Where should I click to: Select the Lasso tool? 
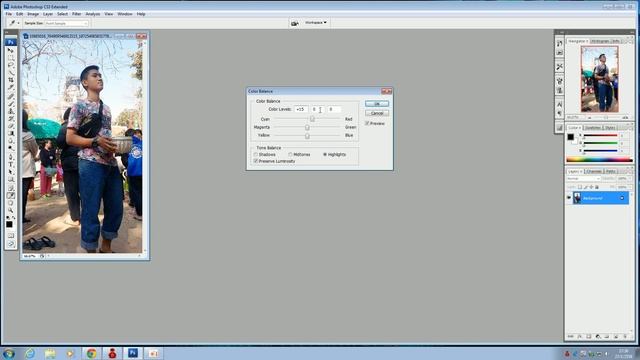click(x=11, y=64)
